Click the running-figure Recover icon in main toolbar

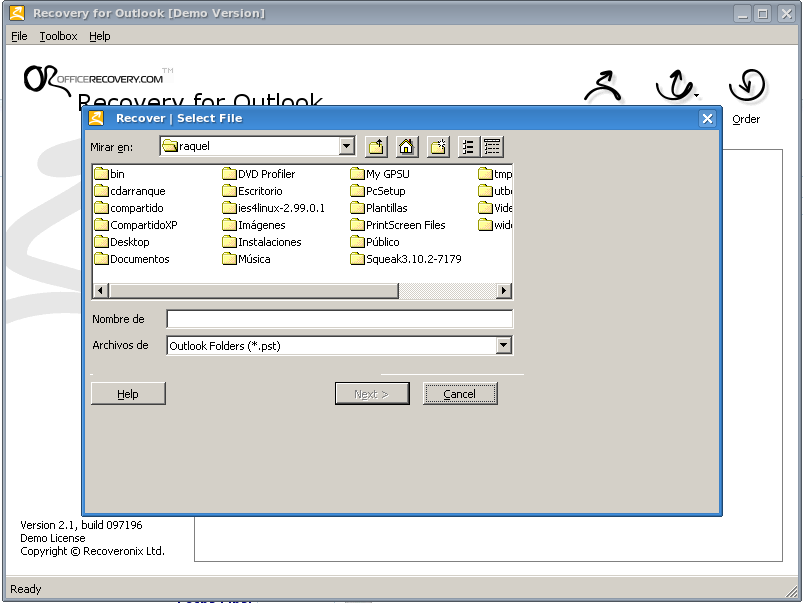603,86
